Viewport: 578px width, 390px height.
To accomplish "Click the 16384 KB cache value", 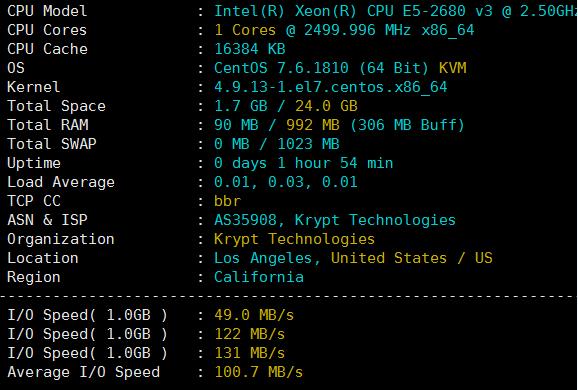I will pyautogui.click(x=250, y=49).
